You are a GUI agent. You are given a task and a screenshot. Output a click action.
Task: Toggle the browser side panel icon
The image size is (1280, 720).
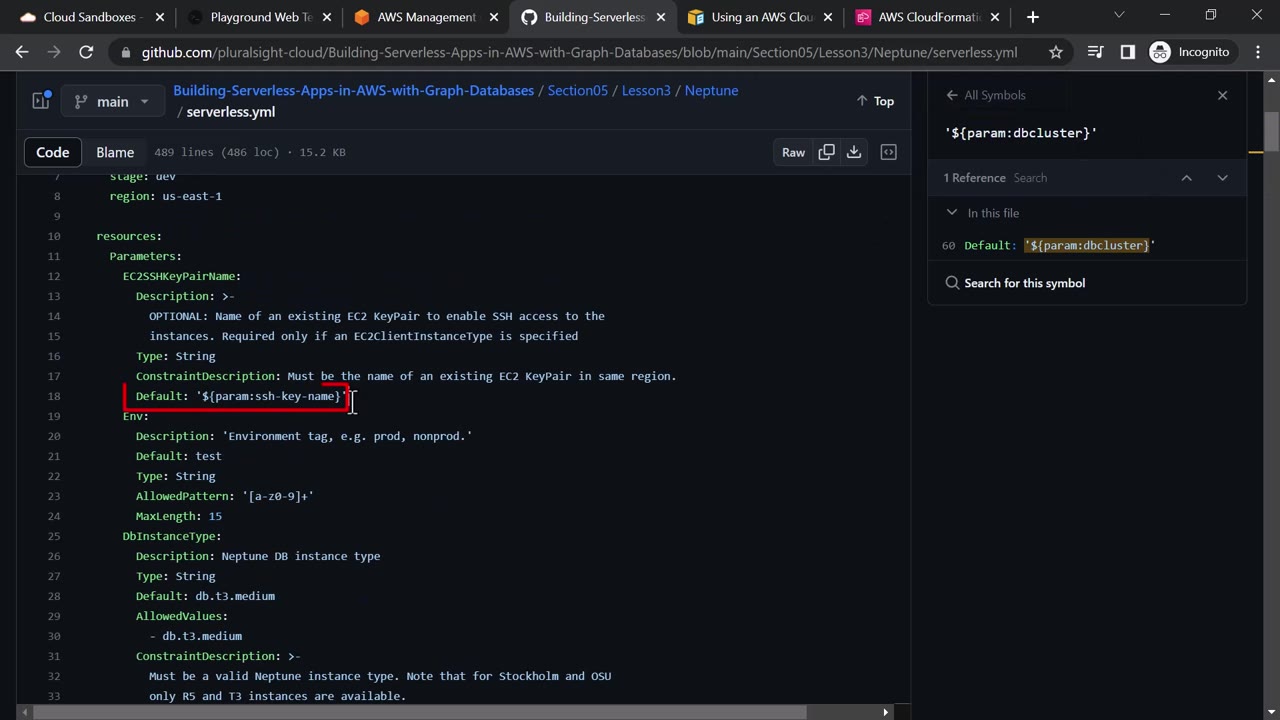click(1128, 52)
